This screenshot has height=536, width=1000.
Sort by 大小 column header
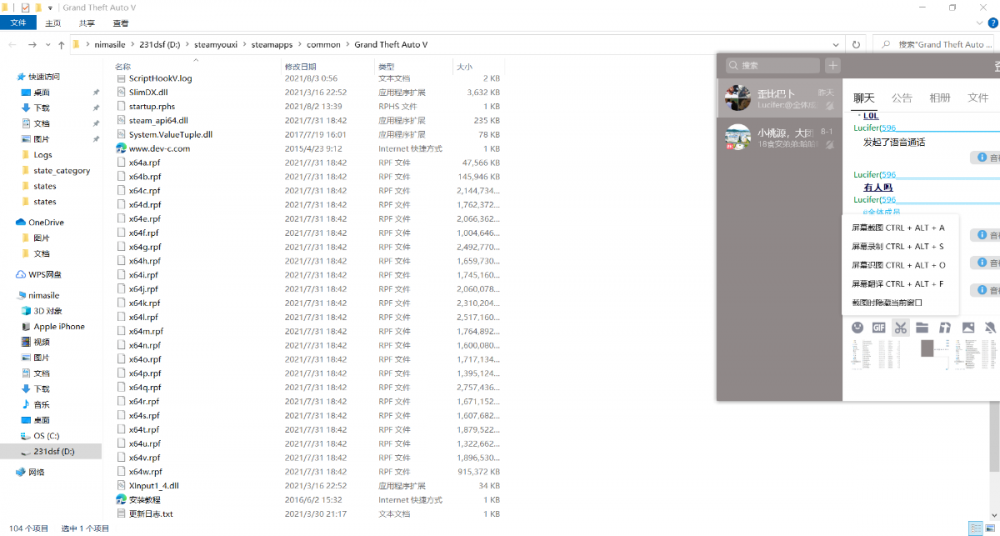click(x=464, y=66)
